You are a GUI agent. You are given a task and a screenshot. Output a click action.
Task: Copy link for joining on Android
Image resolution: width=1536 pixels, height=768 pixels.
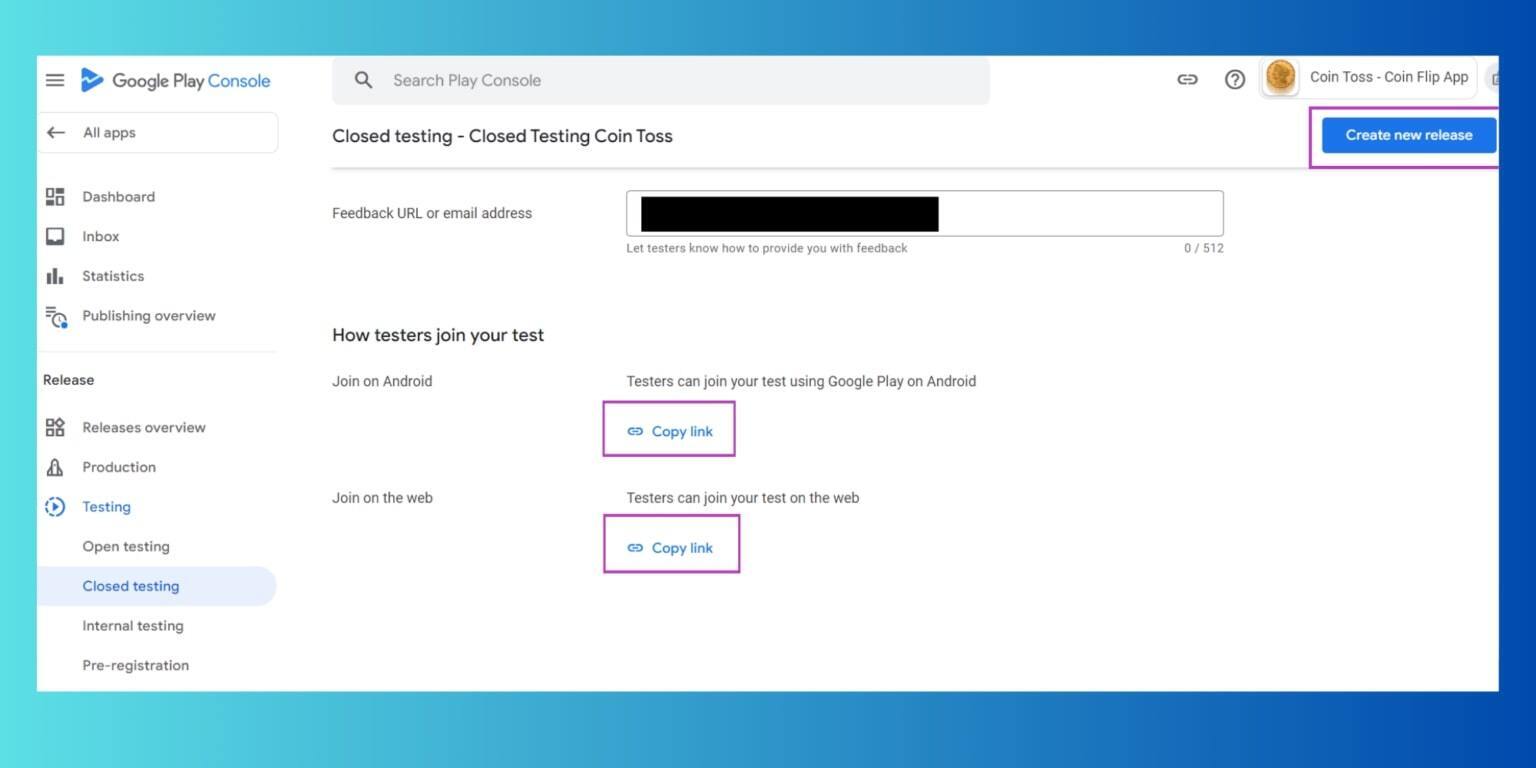tap(670, 432)
